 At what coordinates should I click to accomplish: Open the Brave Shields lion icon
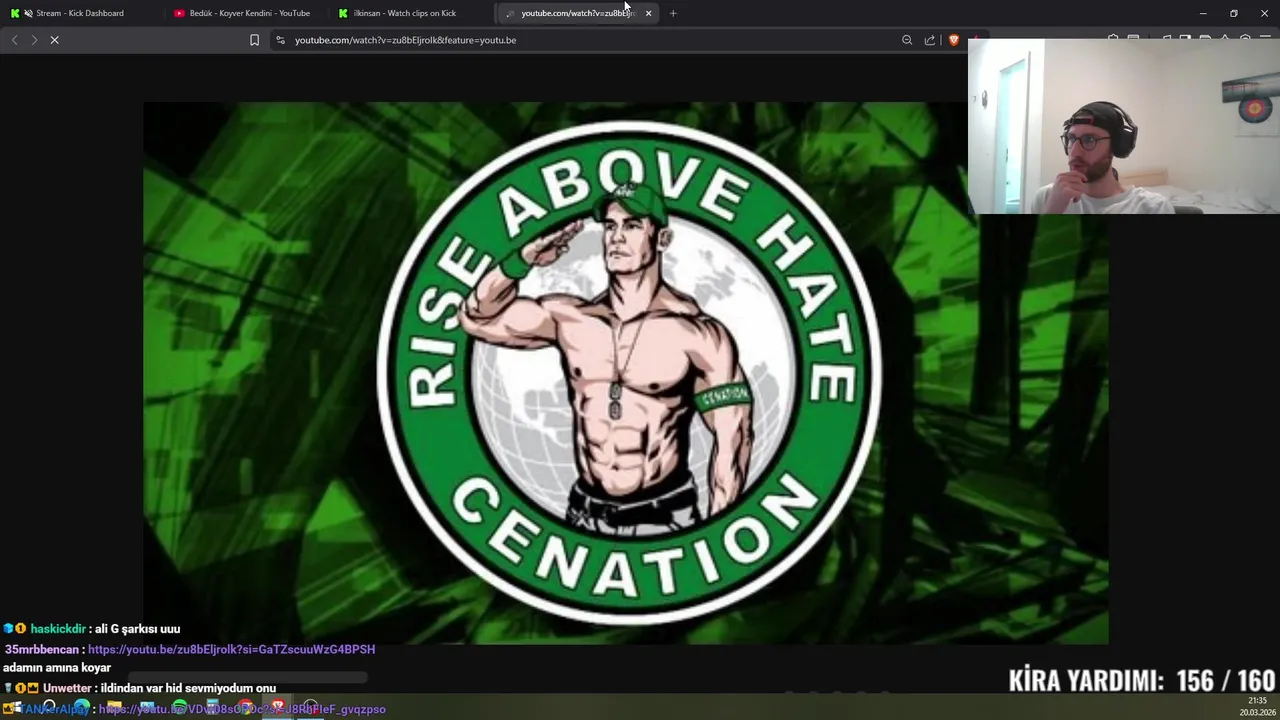(x=954, y=40)
